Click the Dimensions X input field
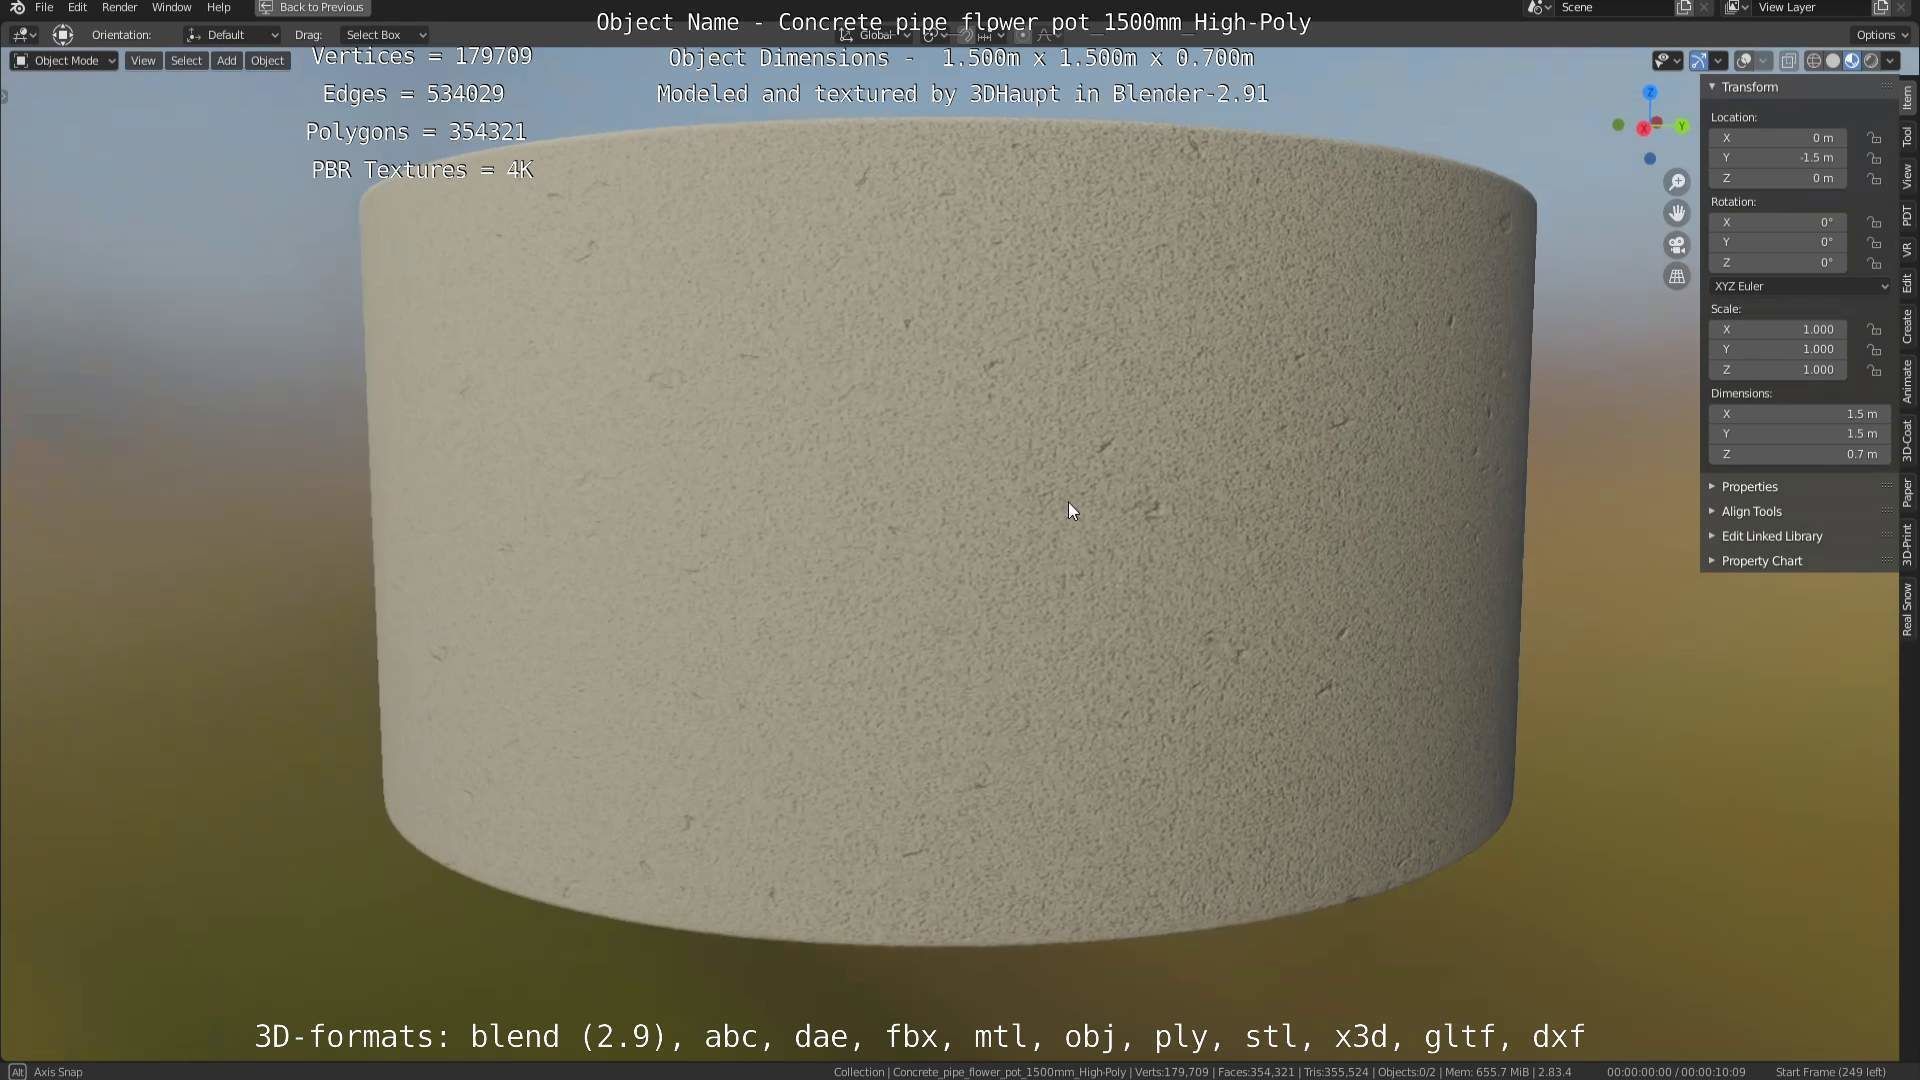1920x1080 pixels. (x=1799, y=414)
